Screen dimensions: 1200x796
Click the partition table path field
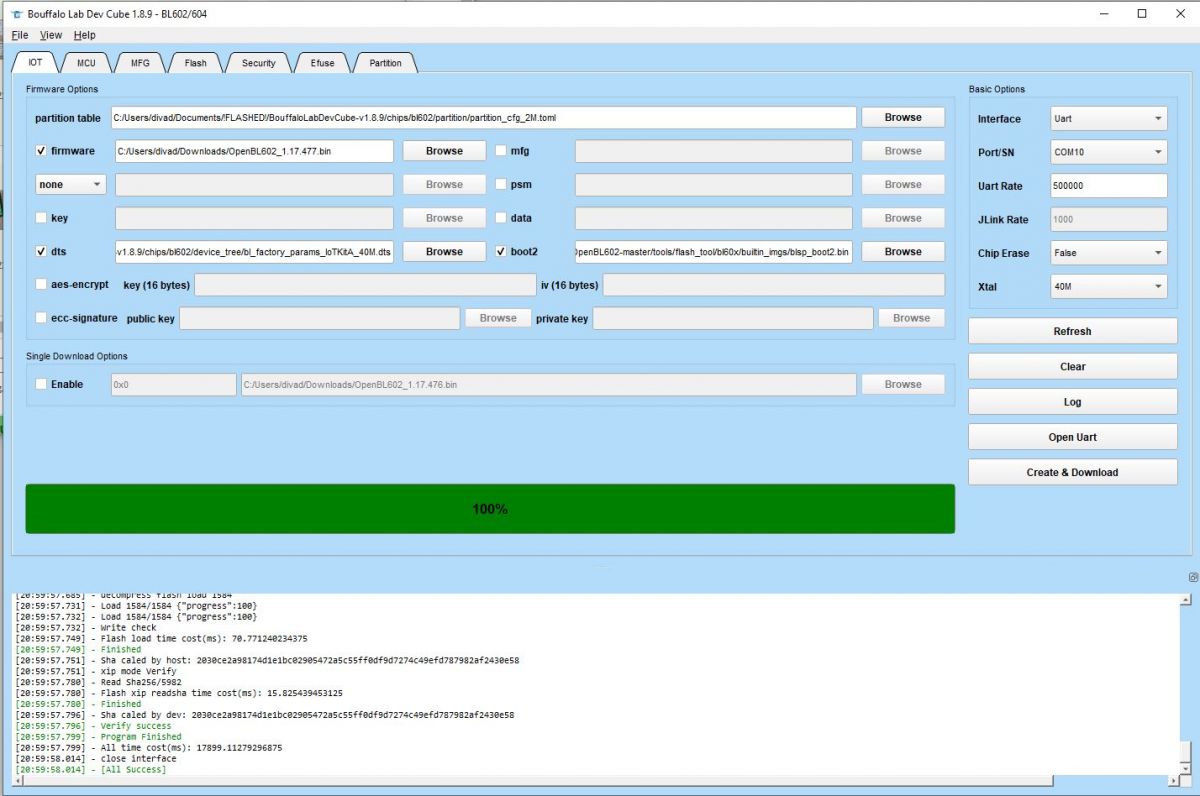(x=483, y=117)
